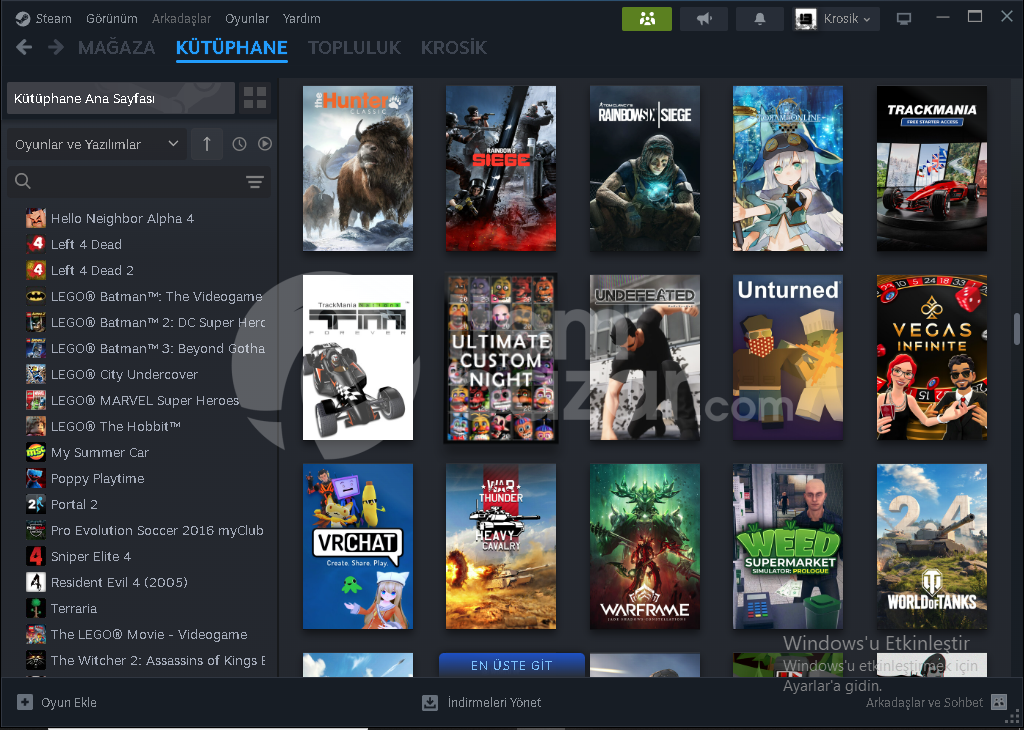Open TrackMania Nations Forever cover
Image resolution: width=1024 pixels, height=730 pixels.
pos(358,357)
